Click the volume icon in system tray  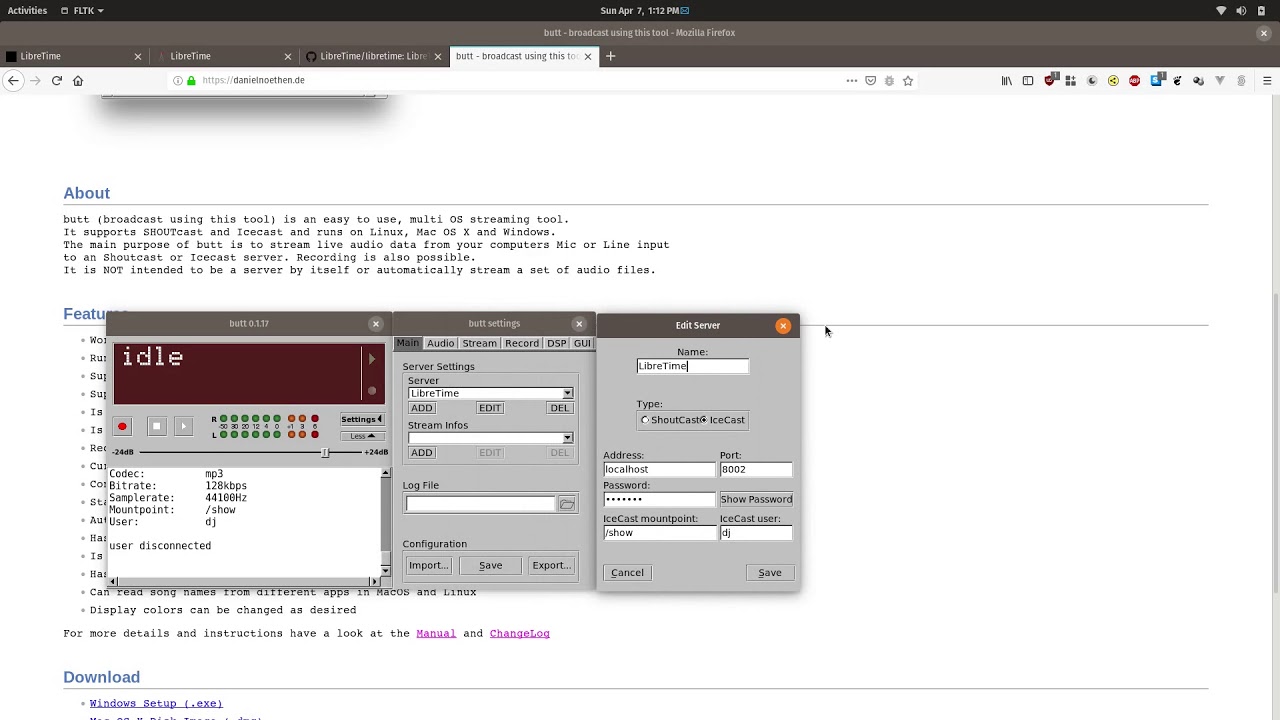click(1241, 10)
